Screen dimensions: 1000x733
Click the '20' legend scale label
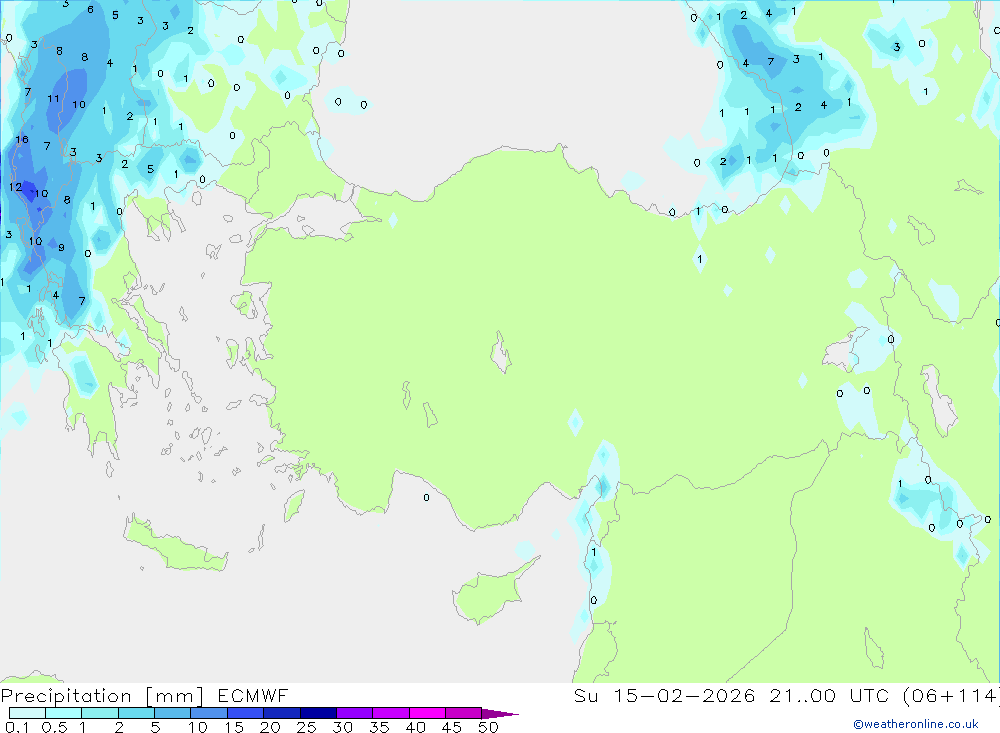pos(270,727)
